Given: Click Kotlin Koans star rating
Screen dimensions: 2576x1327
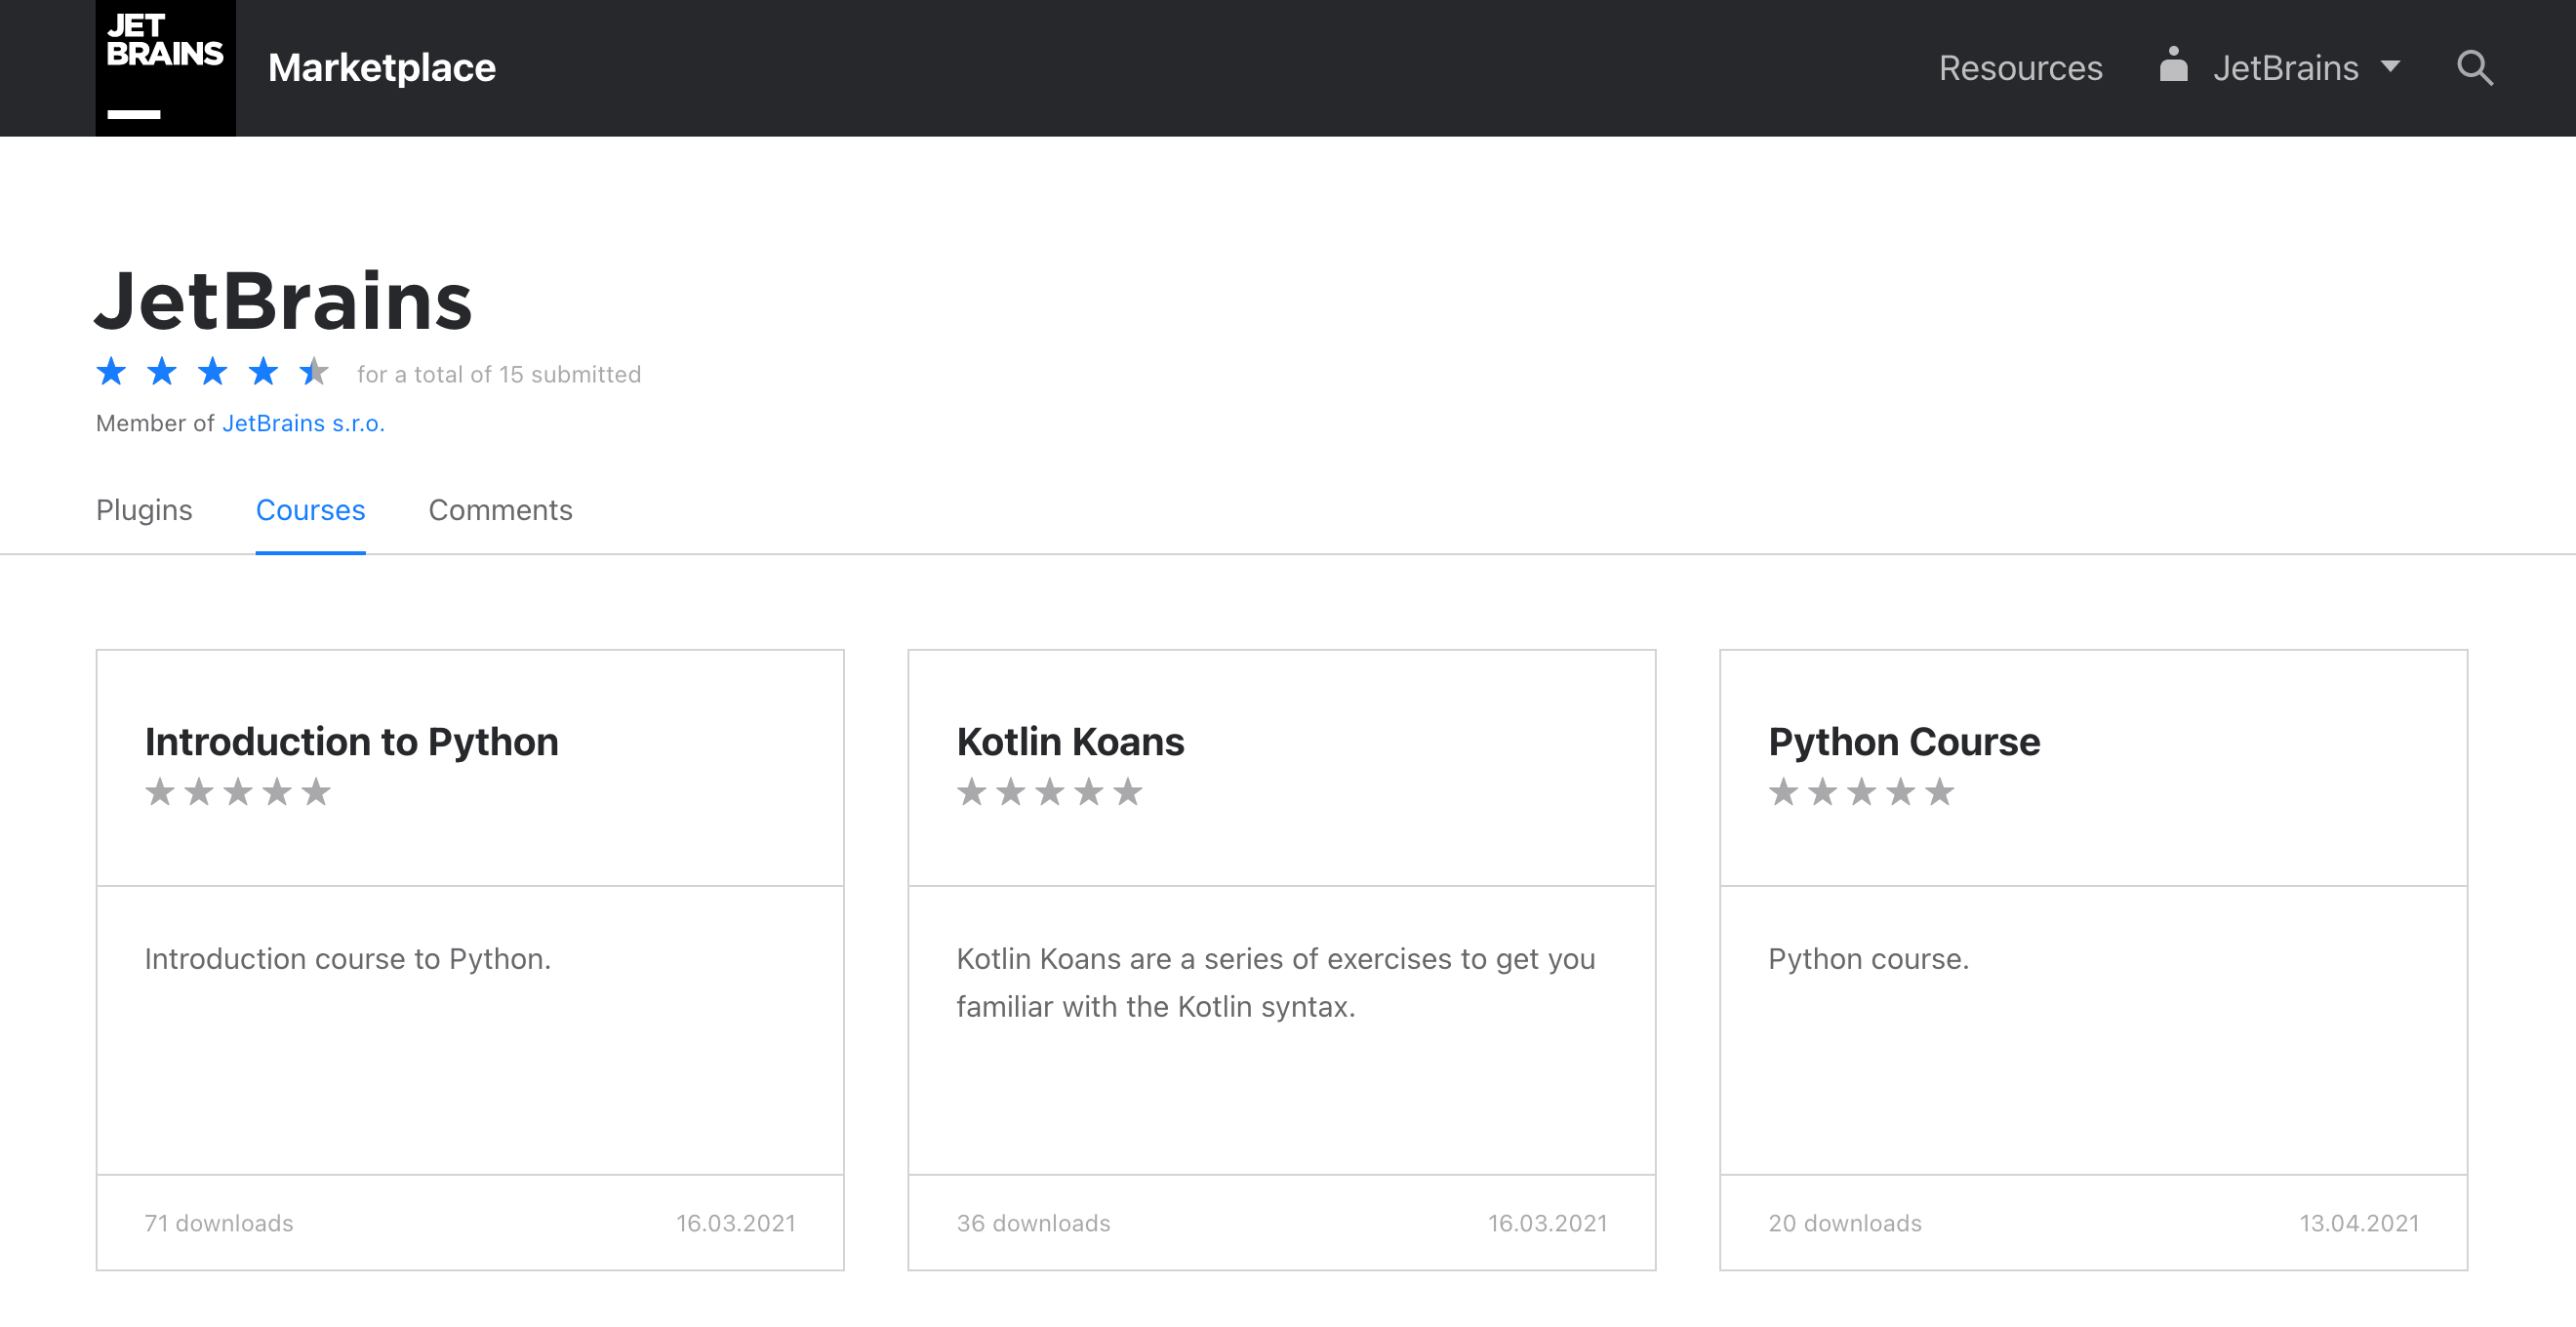Looking at the screenshot, I should (x=1049, y=792).
